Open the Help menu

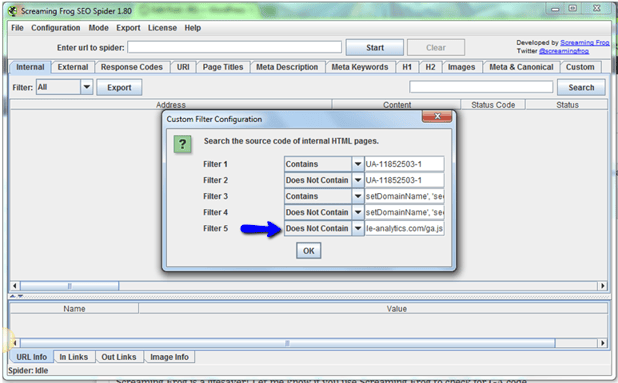click(193, 28)
